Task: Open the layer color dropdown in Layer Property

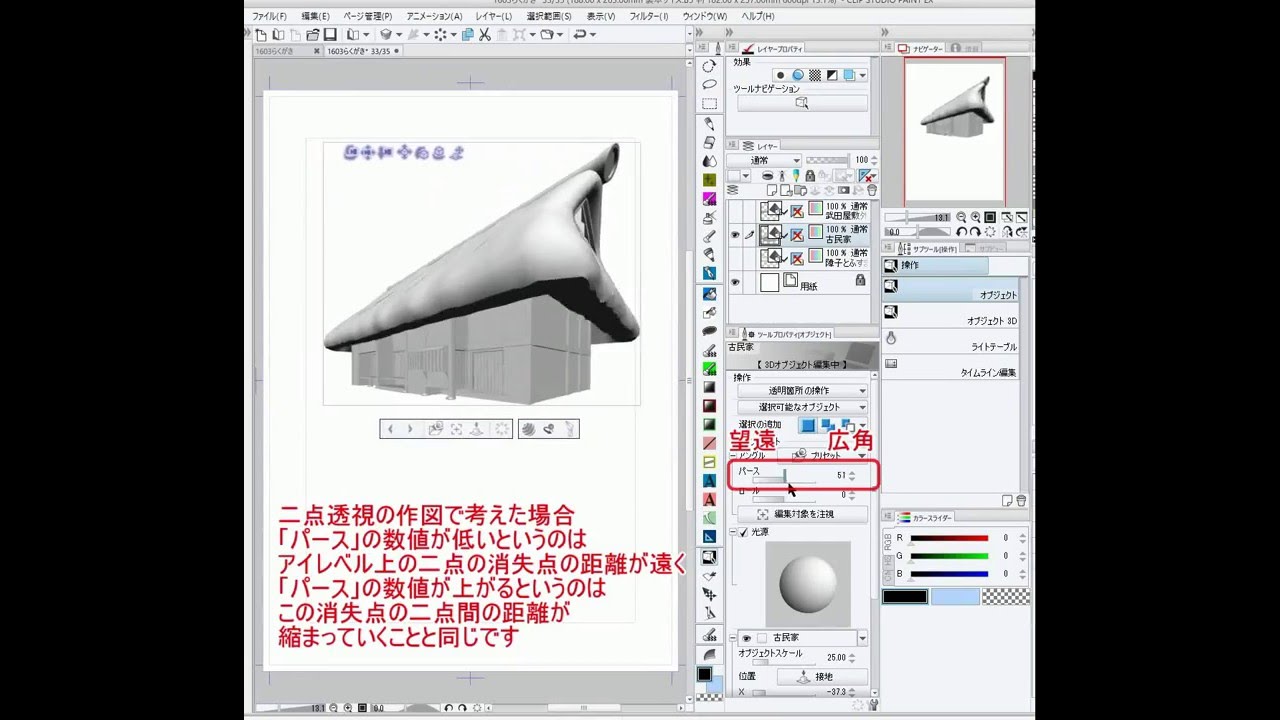Action: click(863, 75)
